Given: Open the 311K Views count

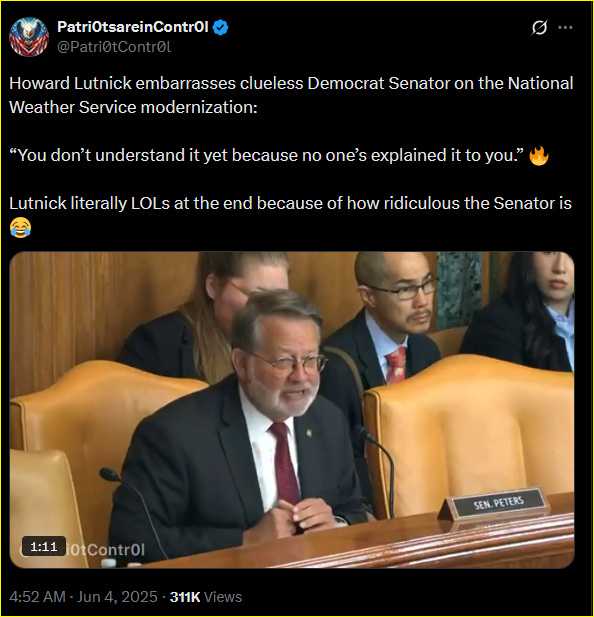Looking at the screenshot, I should 206,597.
